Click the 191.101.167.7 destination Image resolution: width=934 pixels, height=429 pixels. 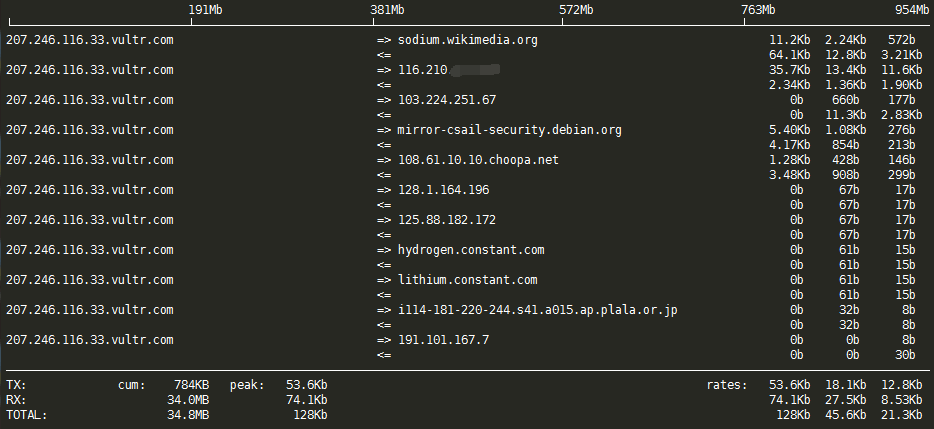click(444, 340)
